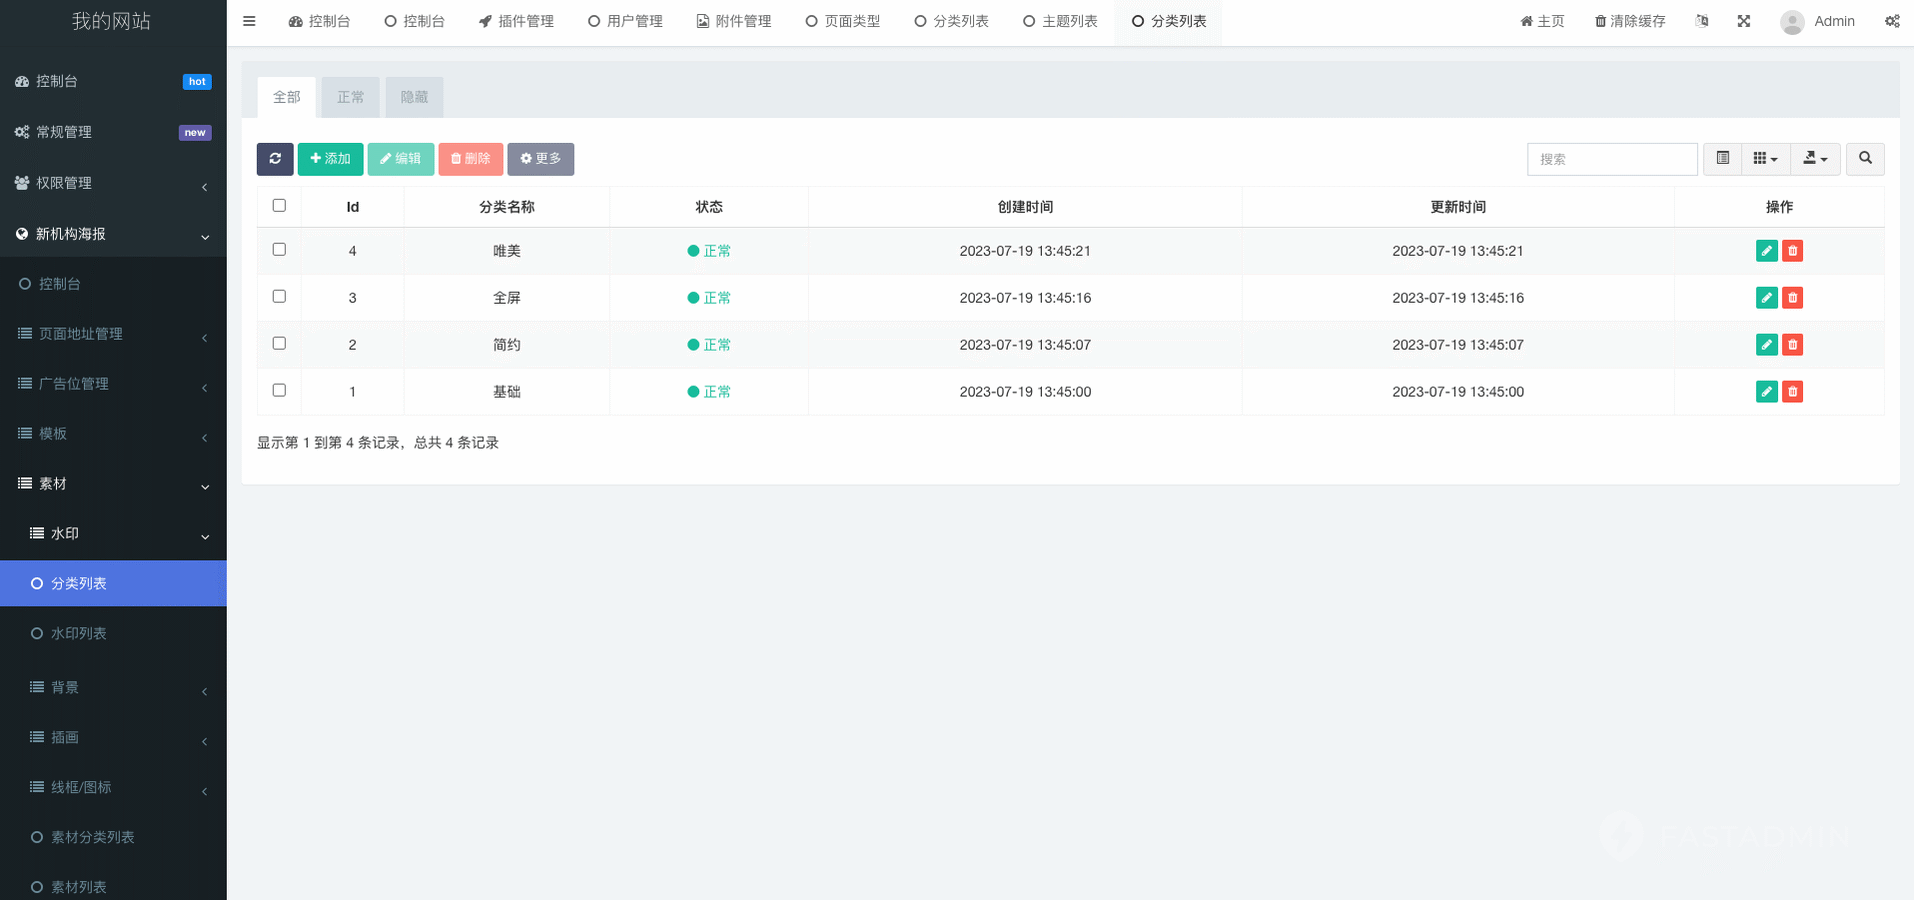The image size is (1914, 900).
Task: Open the 插件管理 top tab
Action: point(516,21)
